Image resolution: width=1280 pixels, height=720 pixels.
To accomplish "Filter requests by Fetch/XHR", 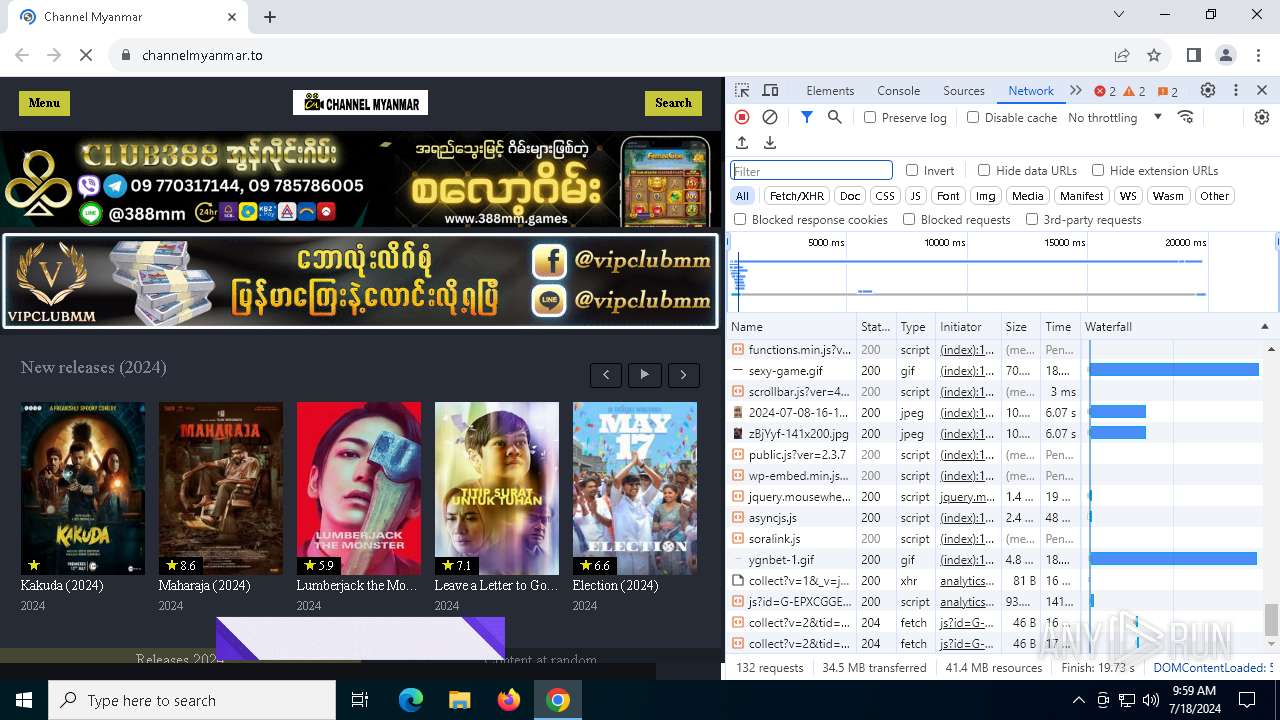I will (797, 196).
